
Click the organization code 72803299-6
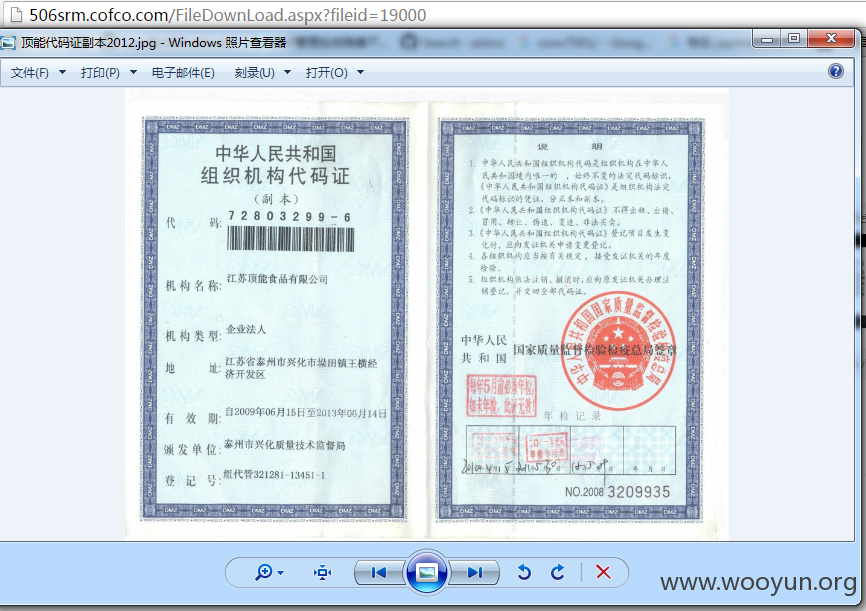(289, 217)
